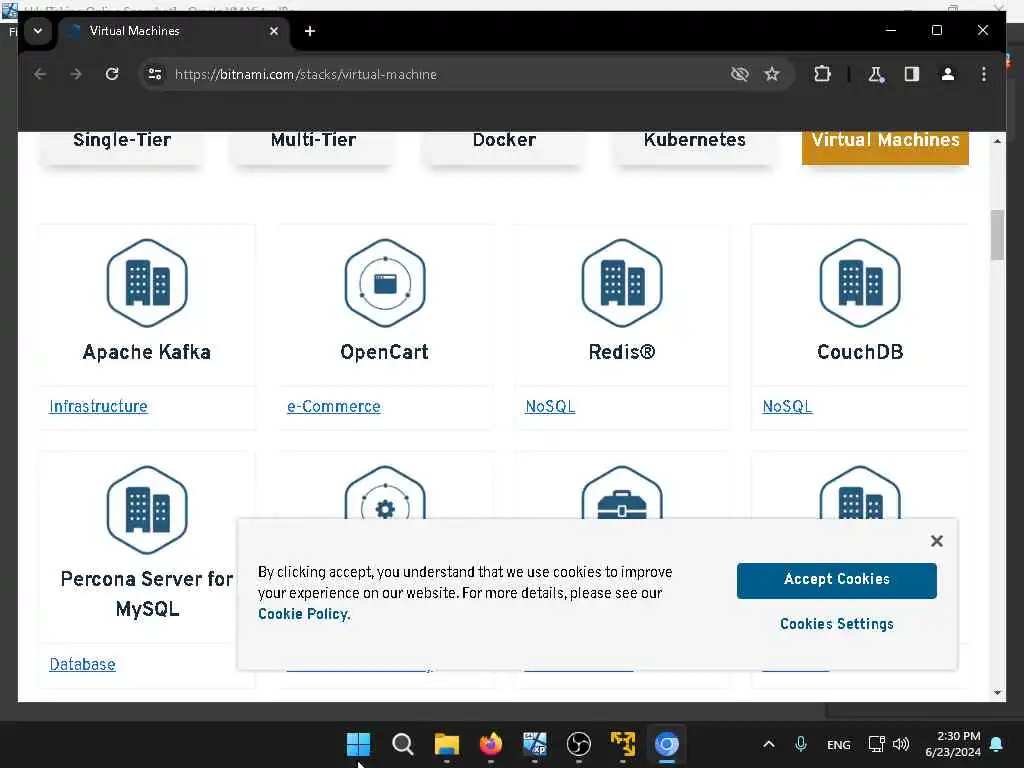Click the microphone tray icon
This screenshot has height=768, width=1024.
[x=801, y=744]
